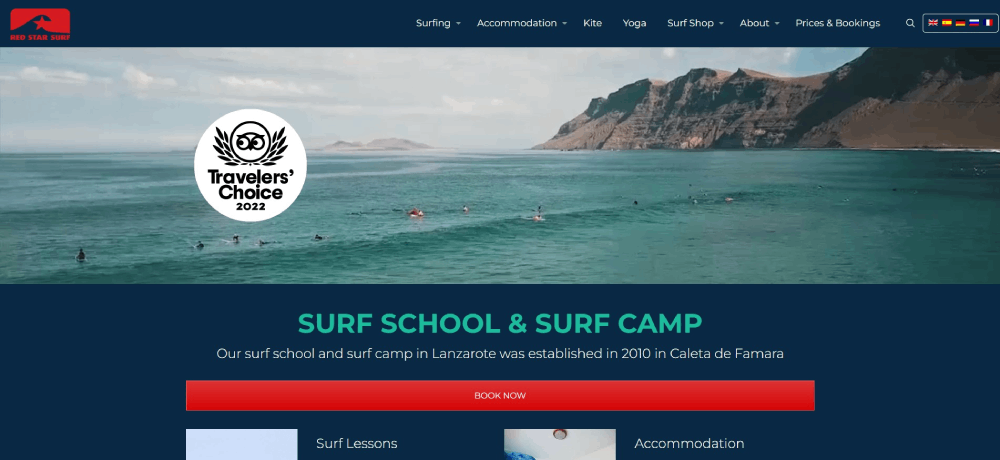
Task: Choose the French flag language icon
Action: pos(988,22)
